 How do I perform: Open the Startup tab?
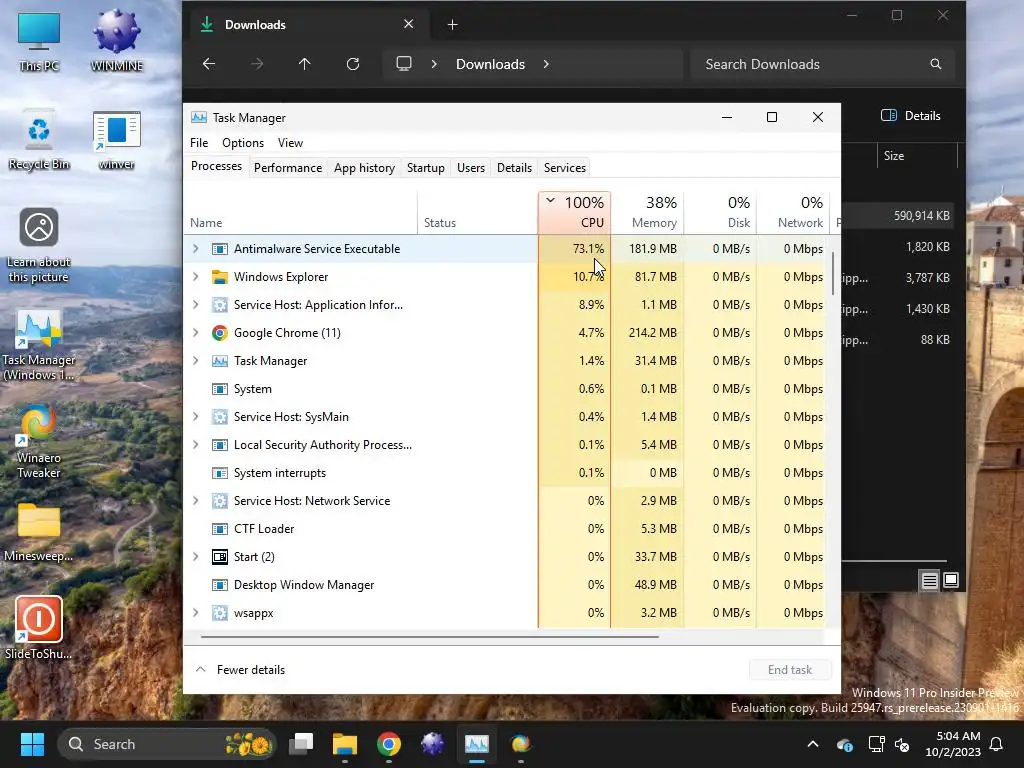coord(426,168)
